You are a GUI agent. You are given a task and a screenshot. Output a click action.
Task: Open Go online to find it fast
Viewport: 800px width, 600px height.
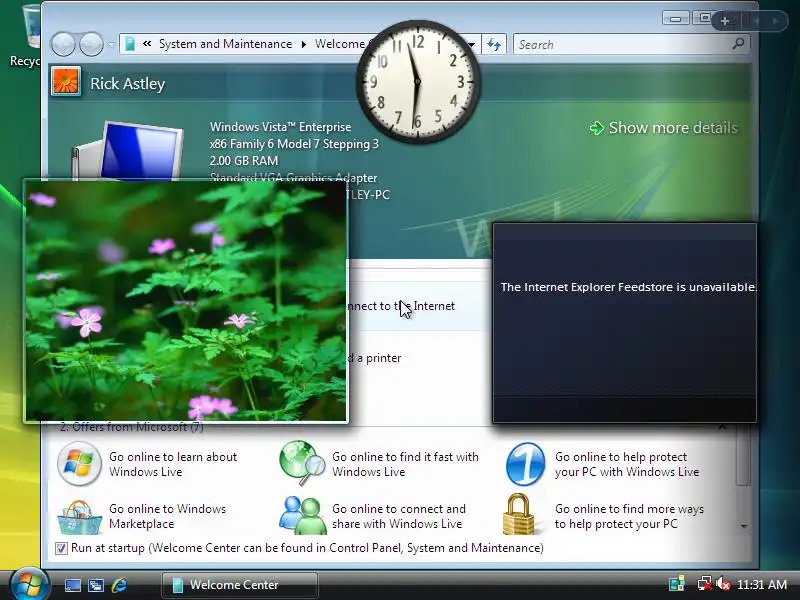(x=406, y=464)
